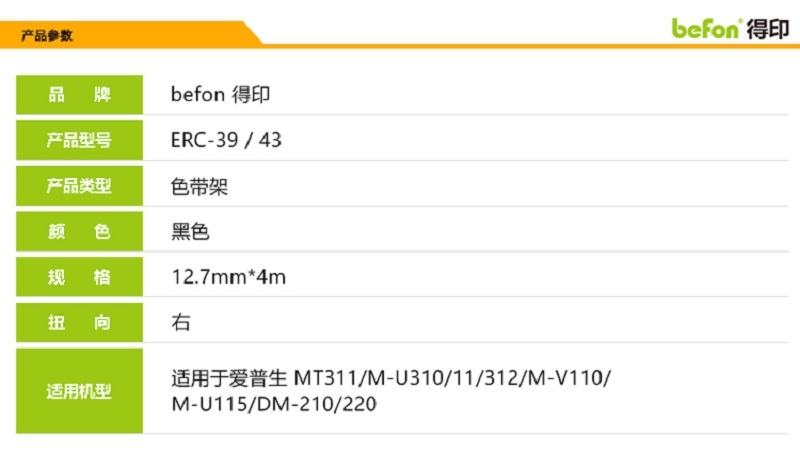This screenshot has width=800, height=469.
Task: Click the M-U115/DM-210/220 model line
Action: tap(274, 404)
